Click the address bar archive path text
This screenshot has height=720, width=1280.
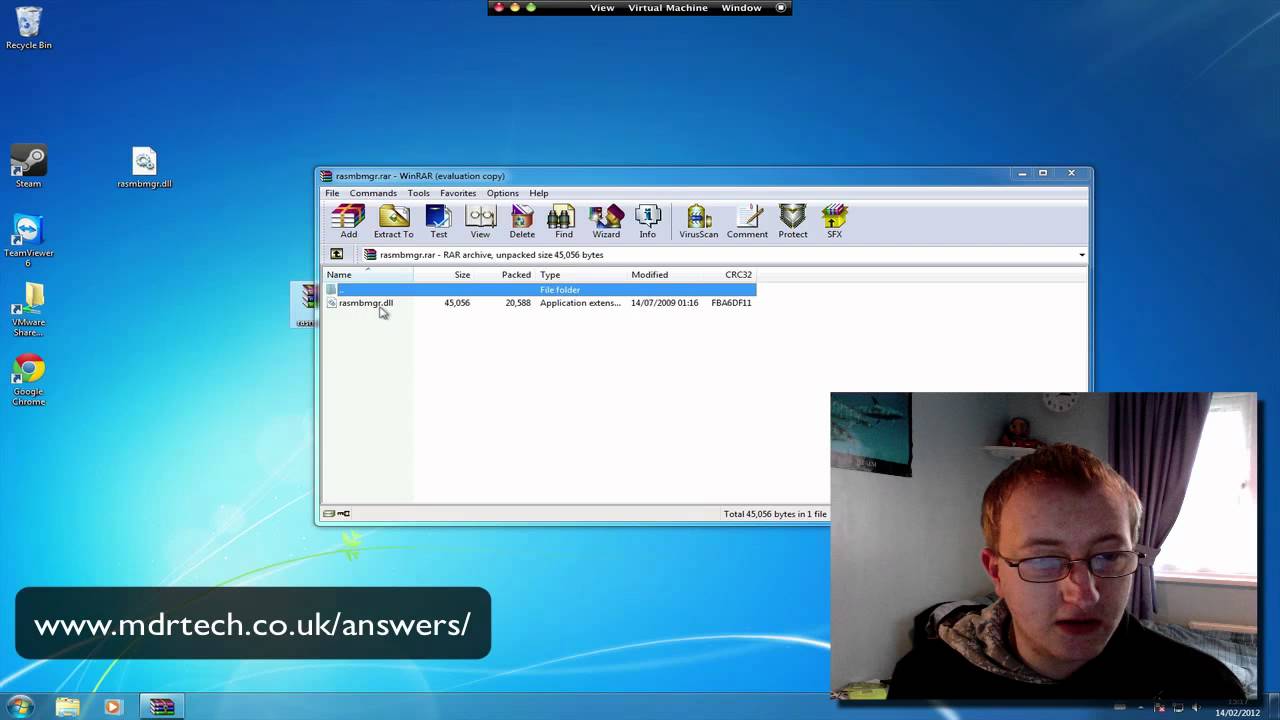pyautogui.click(x=491, y=255)
